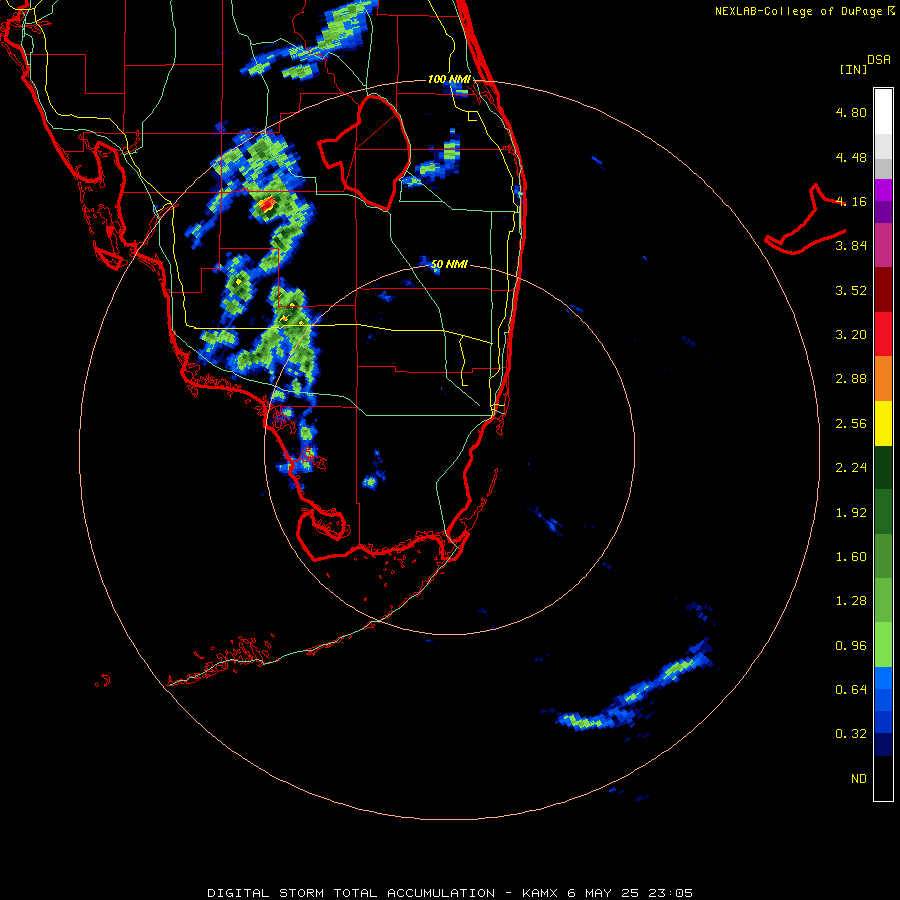
Task: Select the dark red legend swatch
Action: (x=883, y=290)
